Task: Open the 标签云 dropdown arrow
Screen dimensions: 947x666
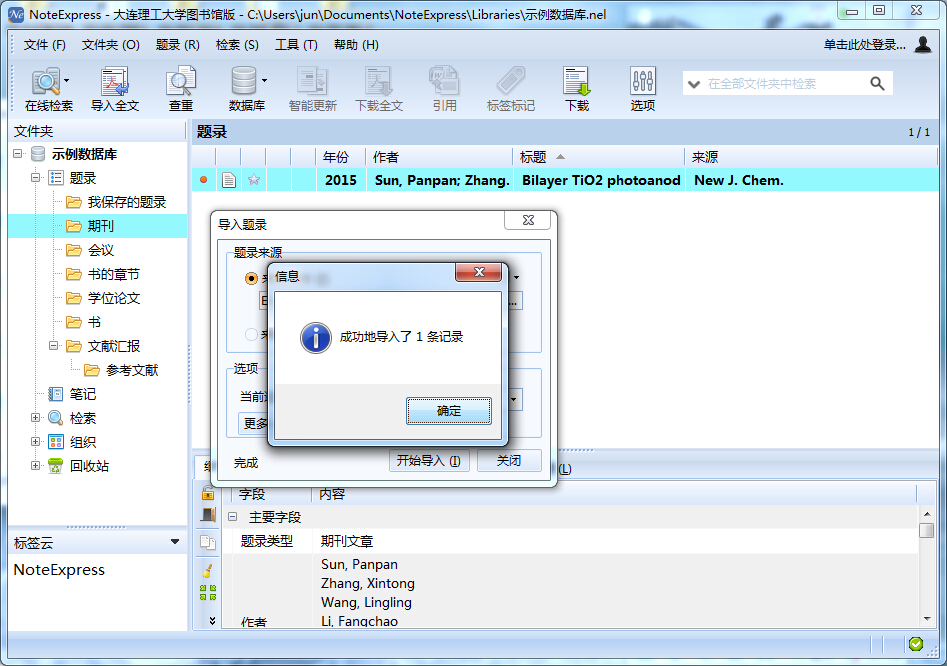Action: point(175,542)
